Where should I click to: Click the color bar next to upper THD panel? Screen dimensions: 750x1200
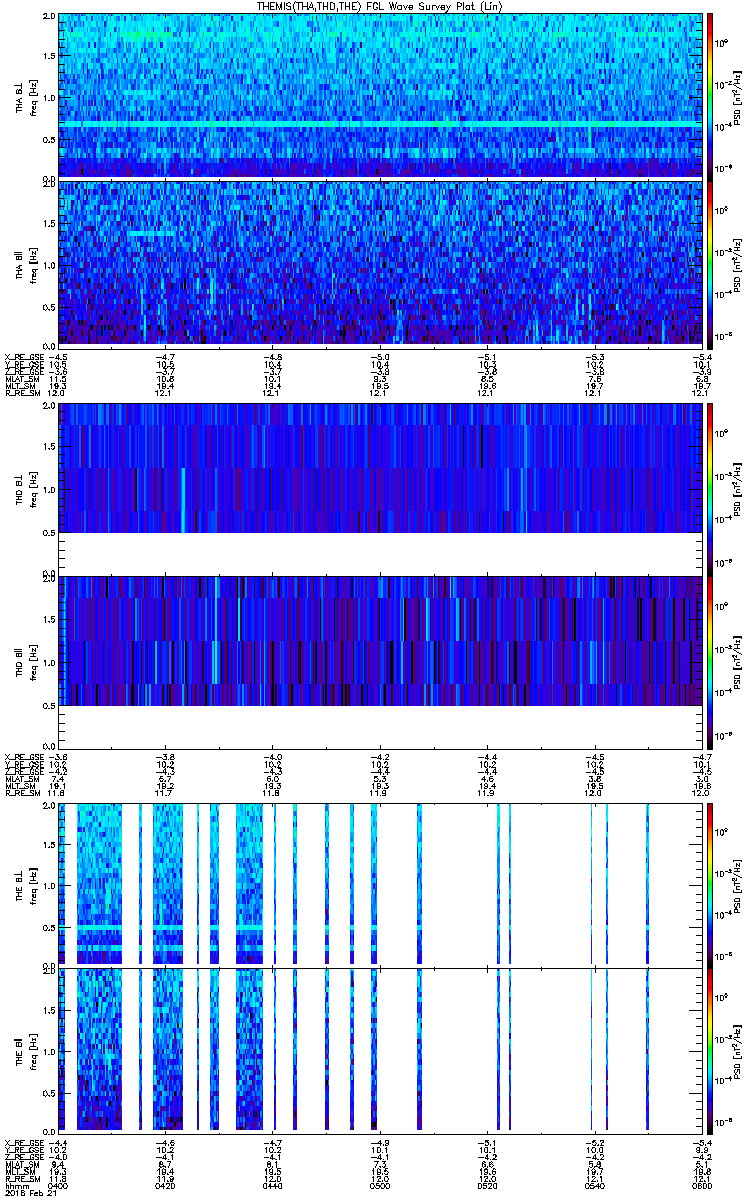pyautogui.click(x=710, y=486)
